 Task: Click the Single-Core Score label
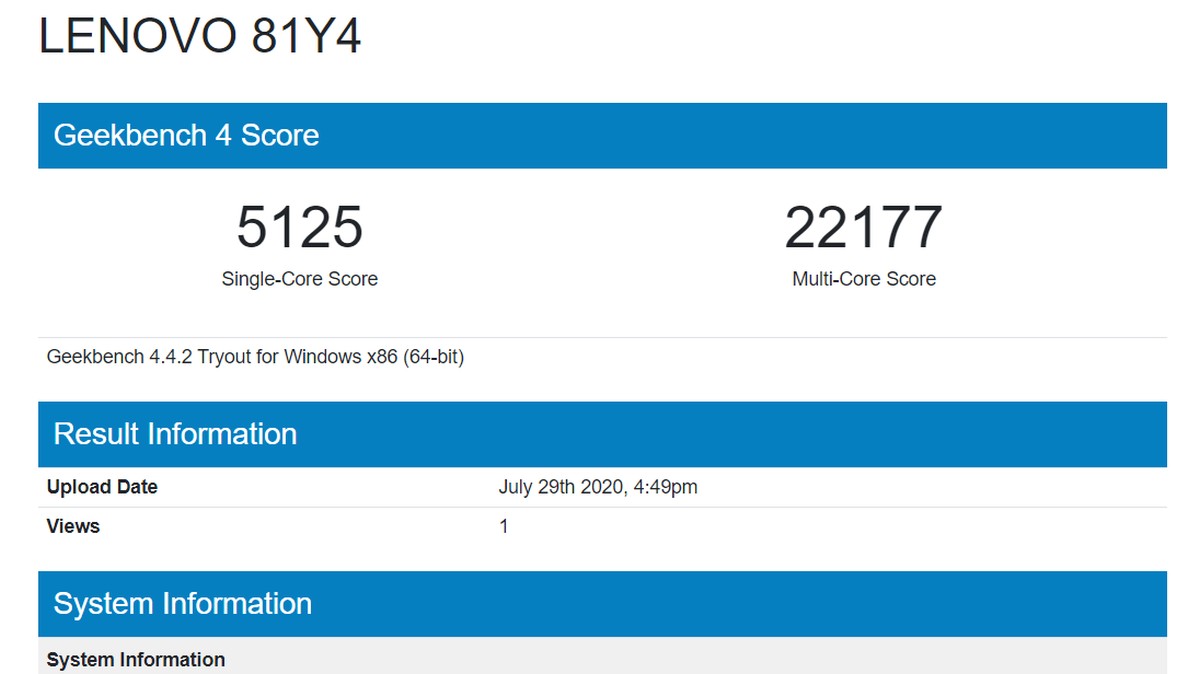(x=299, y=280)
